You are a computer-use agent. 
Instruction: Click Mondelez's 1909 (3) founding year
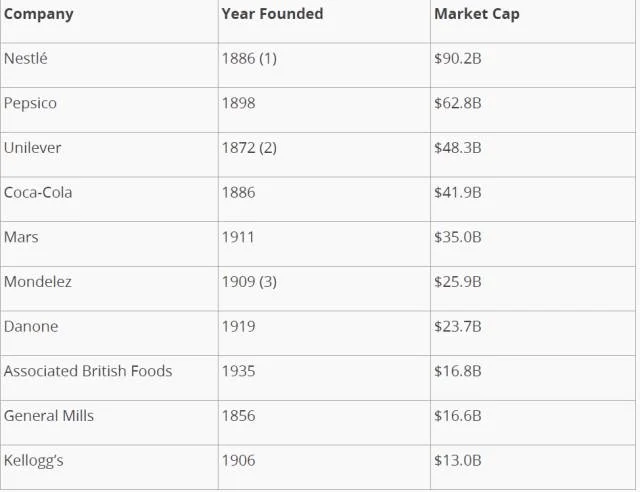[x=249, y=282]
